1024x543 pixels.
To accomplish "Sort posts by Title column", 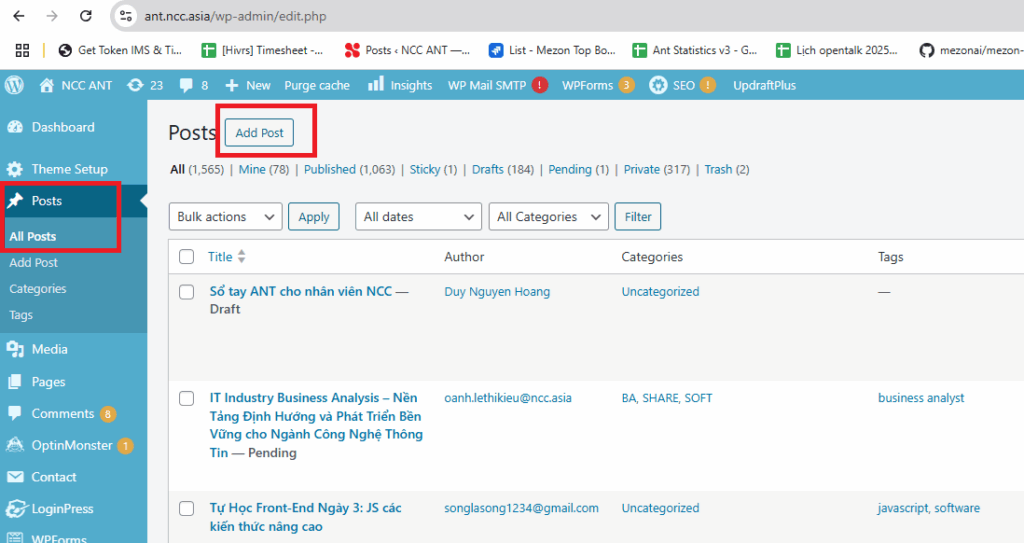I will pos(227,257).
